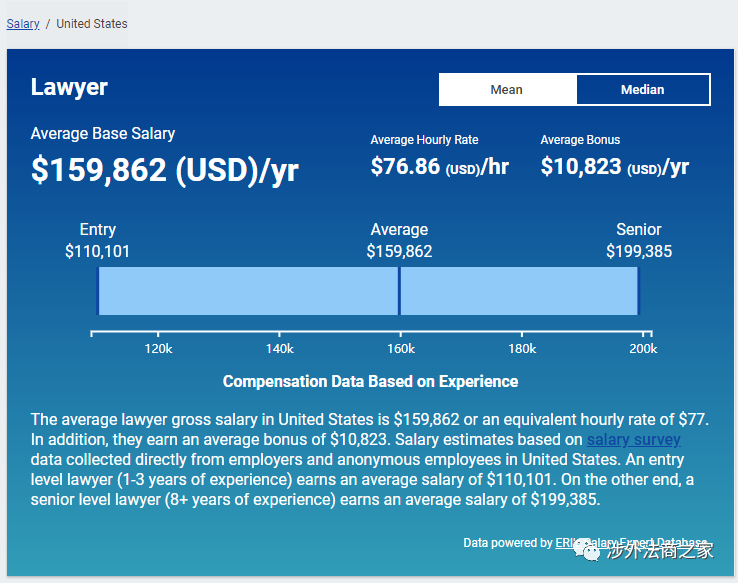
Task: Click the Average $159,862 label above the bar
Action: pos(399,241)
